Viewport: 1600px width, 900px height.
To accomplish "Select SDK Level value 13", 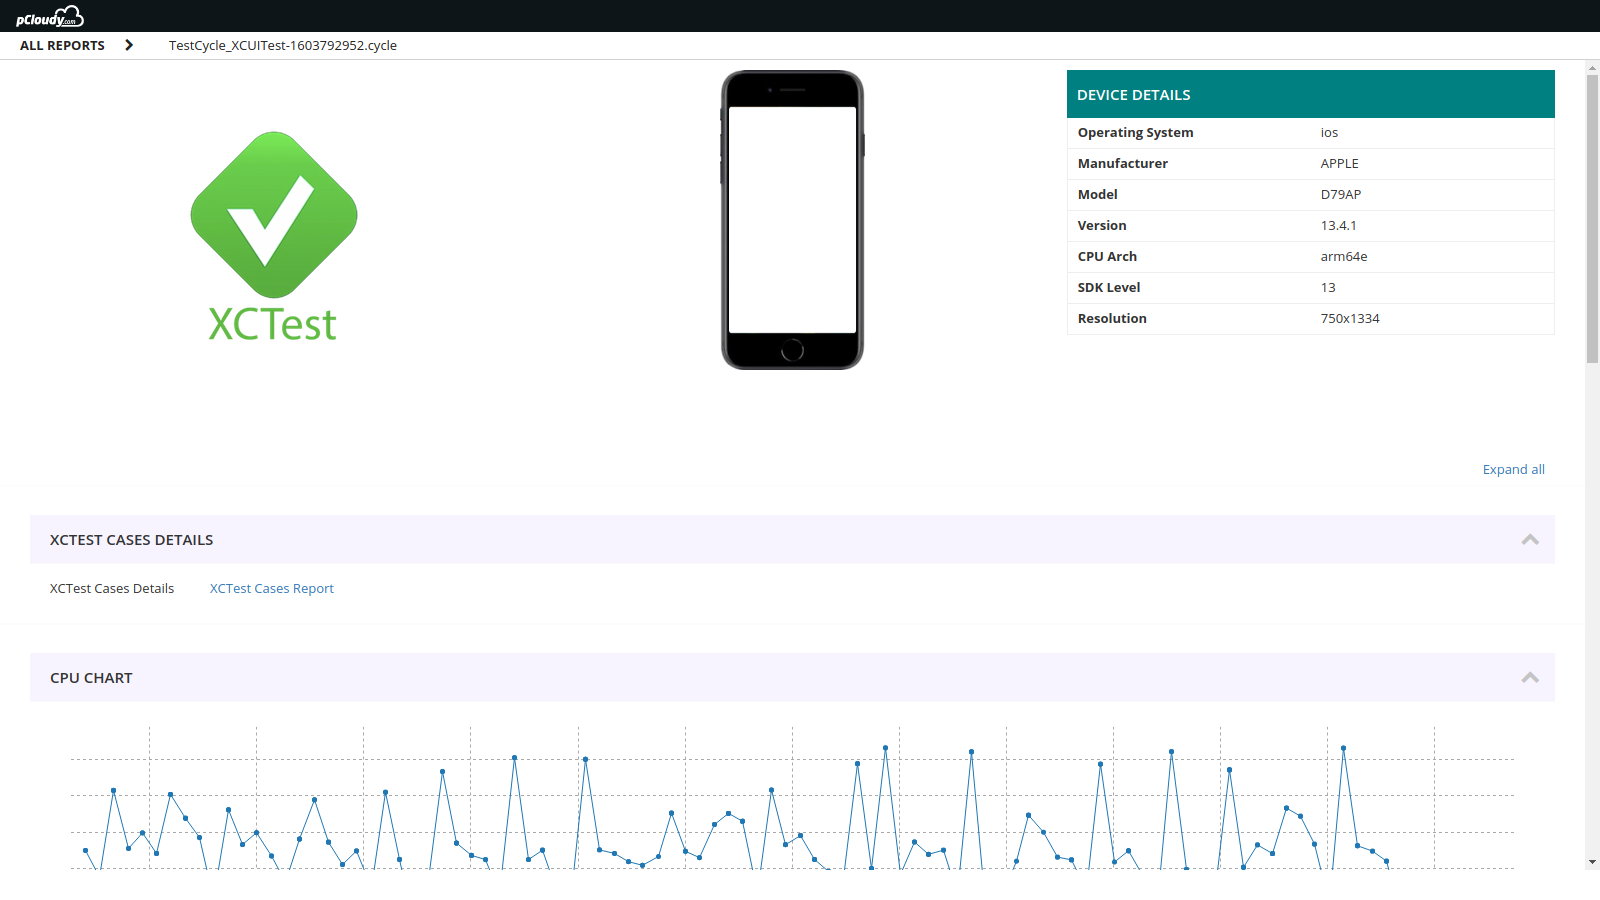I will pos(1327,287).
